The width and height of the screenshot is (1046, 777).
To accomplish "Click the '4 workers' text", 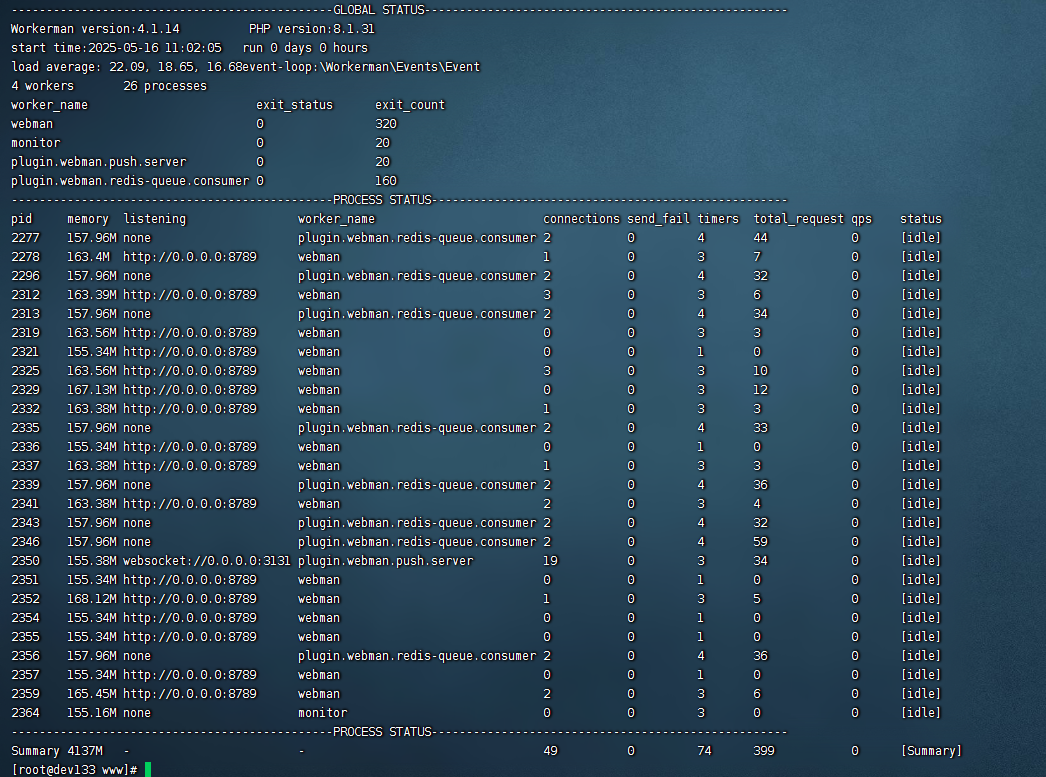I will (43, 86).
